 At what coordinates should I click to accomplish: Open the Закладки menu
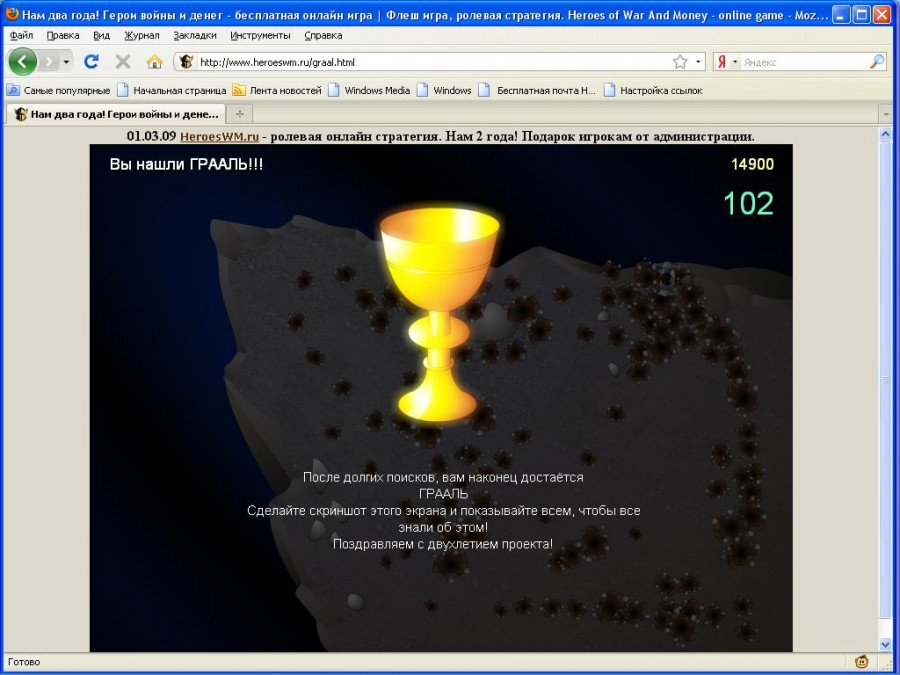195,35
